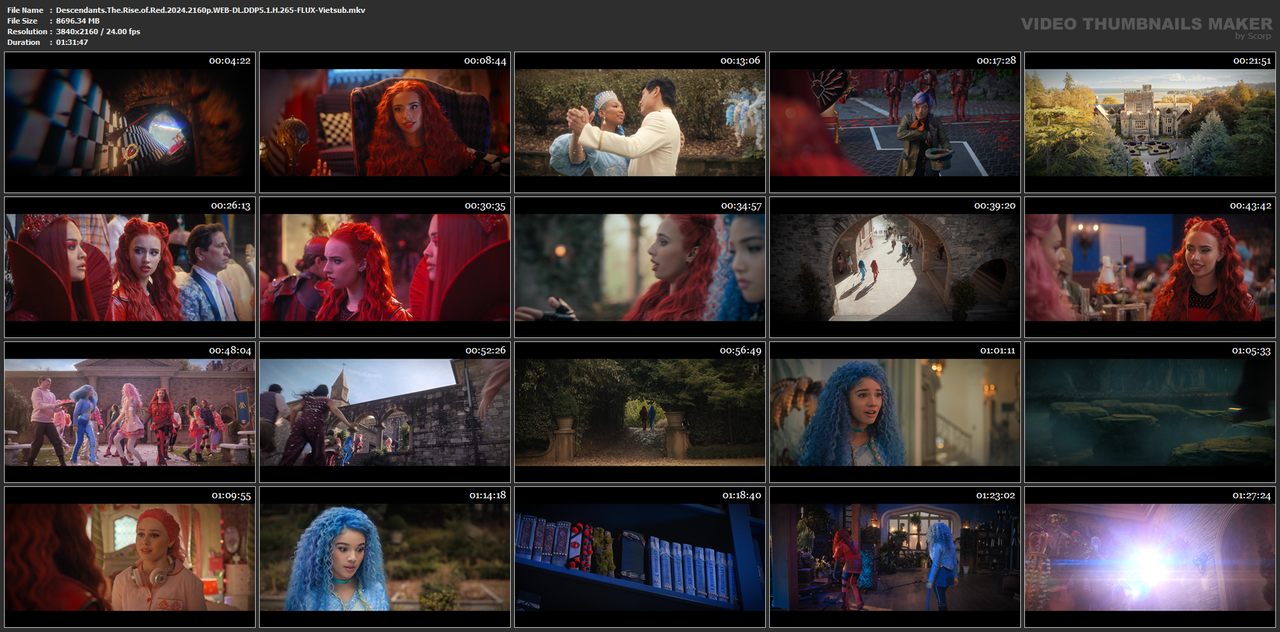The height and width of the screenshot is (632, 1280).
Task: Click the thumbnail at 00:17:28
Action: (x=895, y=122)
